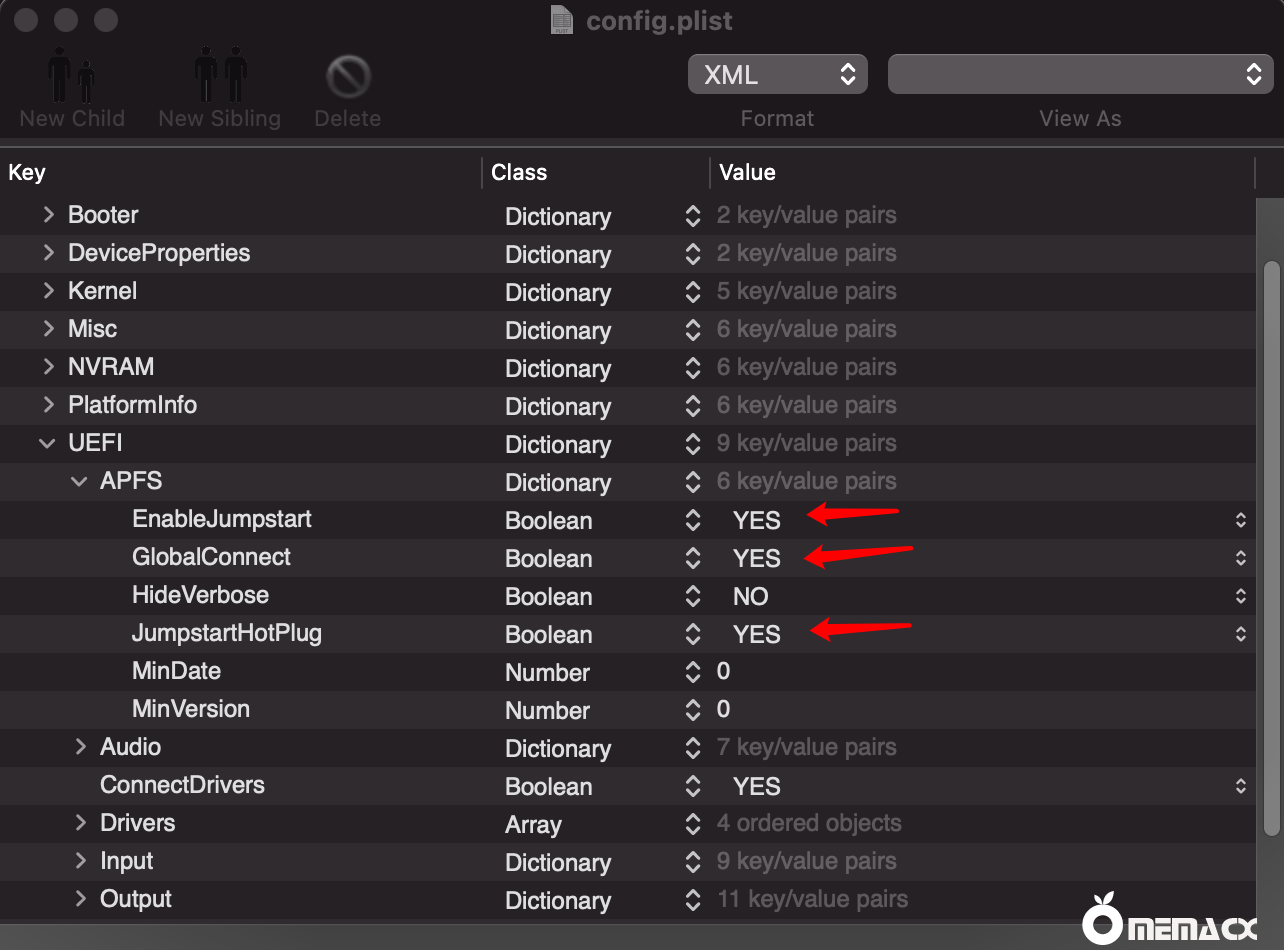This screenshot has height=950, width=1284.
Task: Open the View As dropdown
Action: pyautogui.click(x=1079, y=75)
